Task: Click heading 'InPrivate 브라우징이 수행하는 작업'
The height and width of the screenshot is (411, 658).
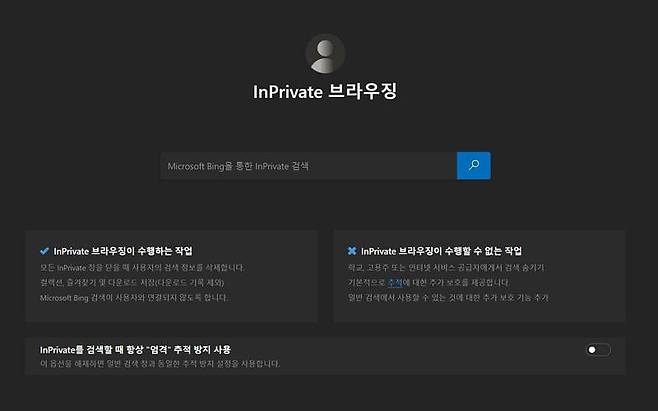Action: point(123,251)
